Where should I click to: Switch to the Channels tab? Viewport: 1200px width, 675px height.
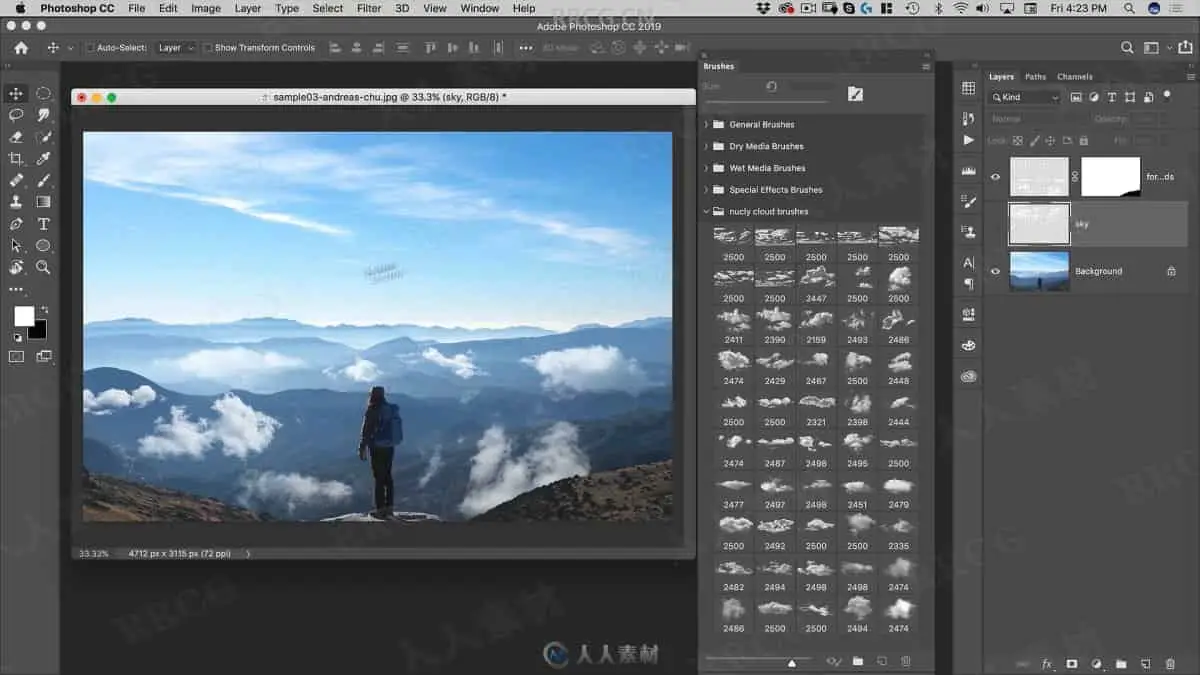[1075, 77]
